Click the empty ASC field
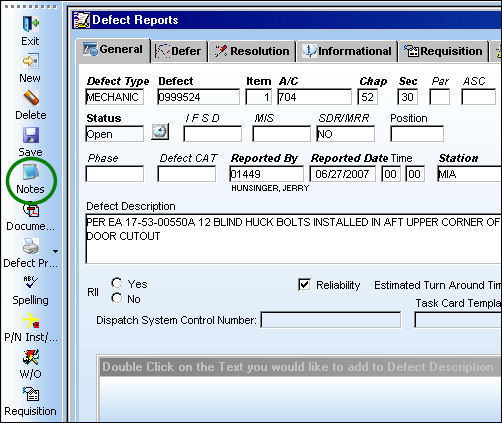 click(478, 97)
